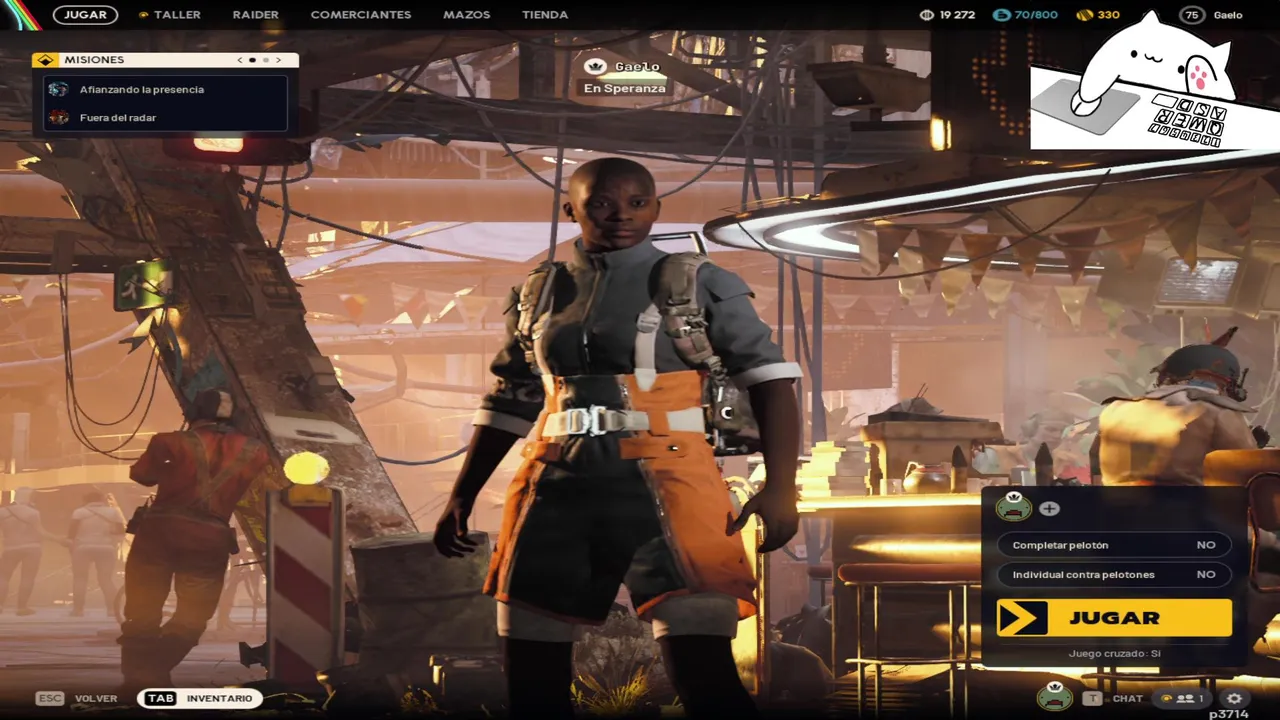Screen dimensions: 1280x720
Task: Go to the COMERCIANTES tab
Action: click(361, 15)
